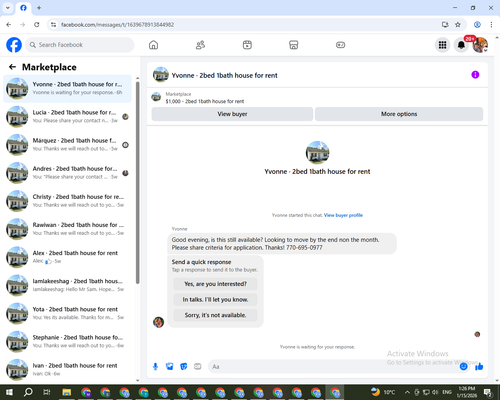
Task: Open the tab search dropdown arrow
Action: pos(8,8)
